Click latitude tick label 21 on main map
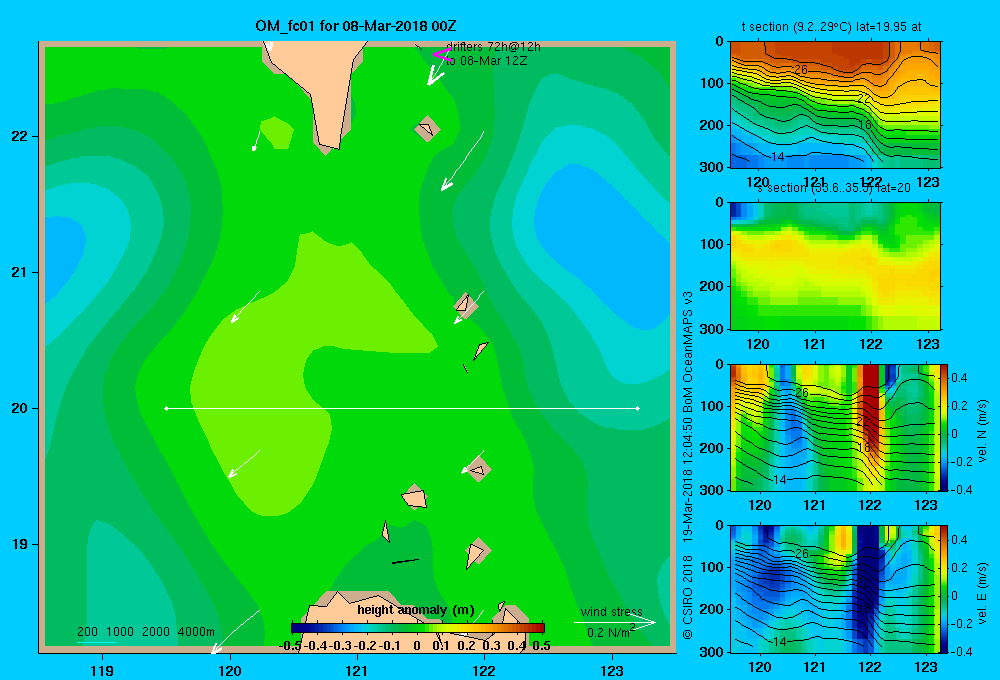 coord(19,272)
